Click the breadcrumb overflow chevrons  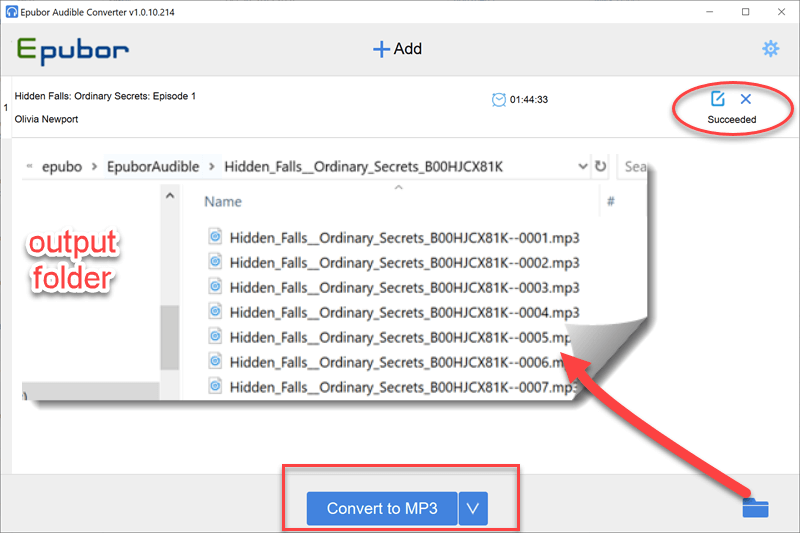30,166
